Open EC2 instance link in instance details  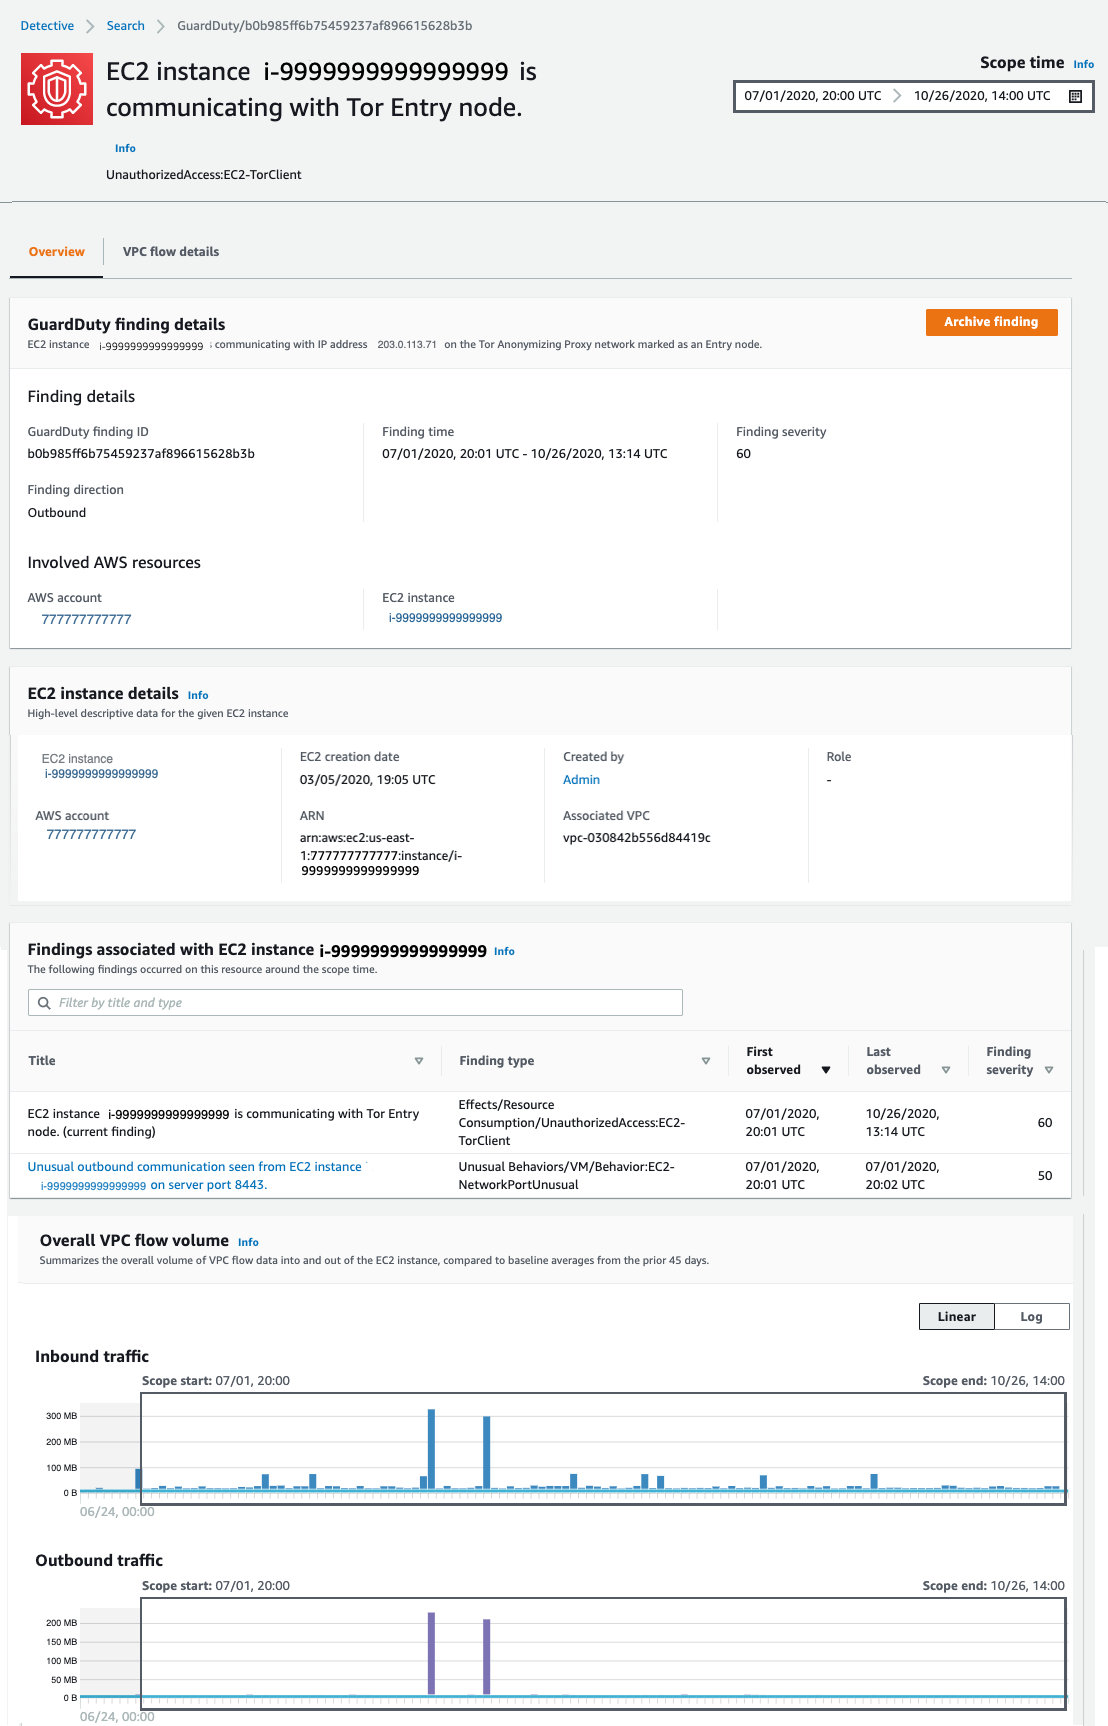pos(101,774)
